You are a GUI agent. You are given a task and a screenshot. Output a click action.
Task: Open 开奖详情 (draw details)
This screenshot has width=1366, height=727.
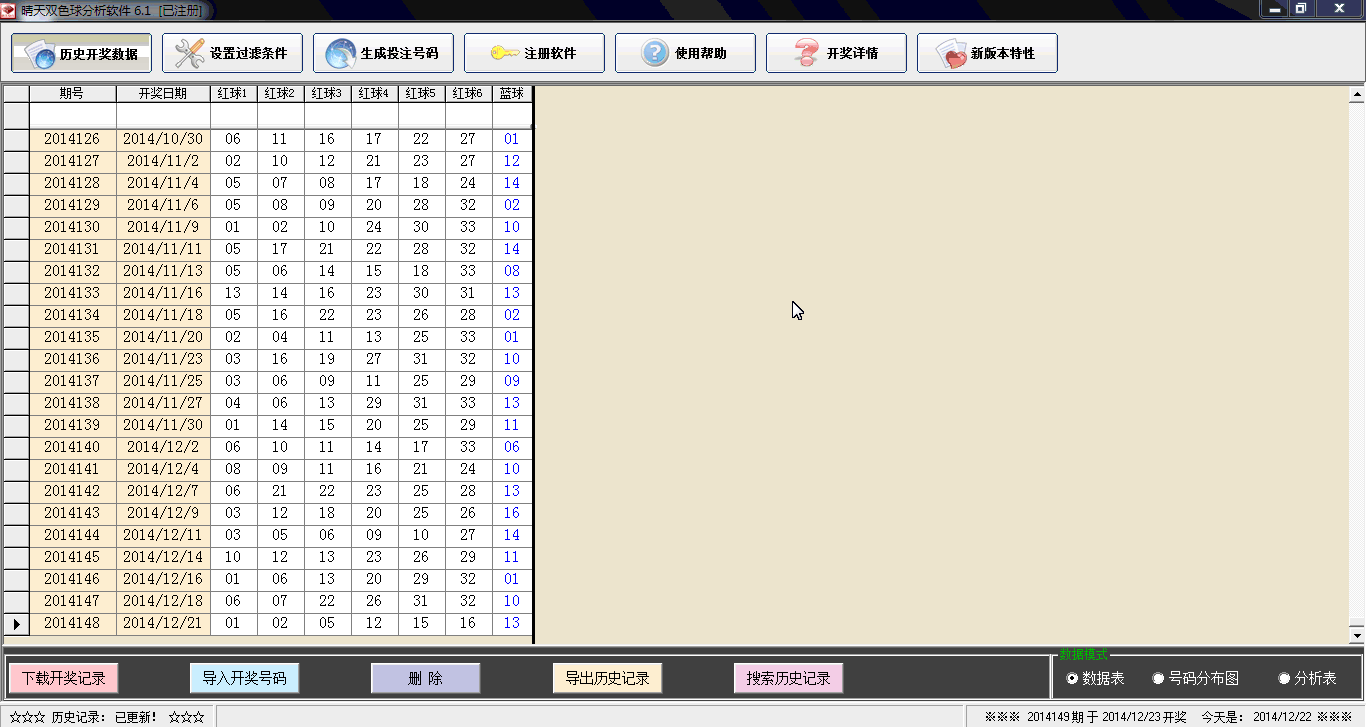(836, 52)
